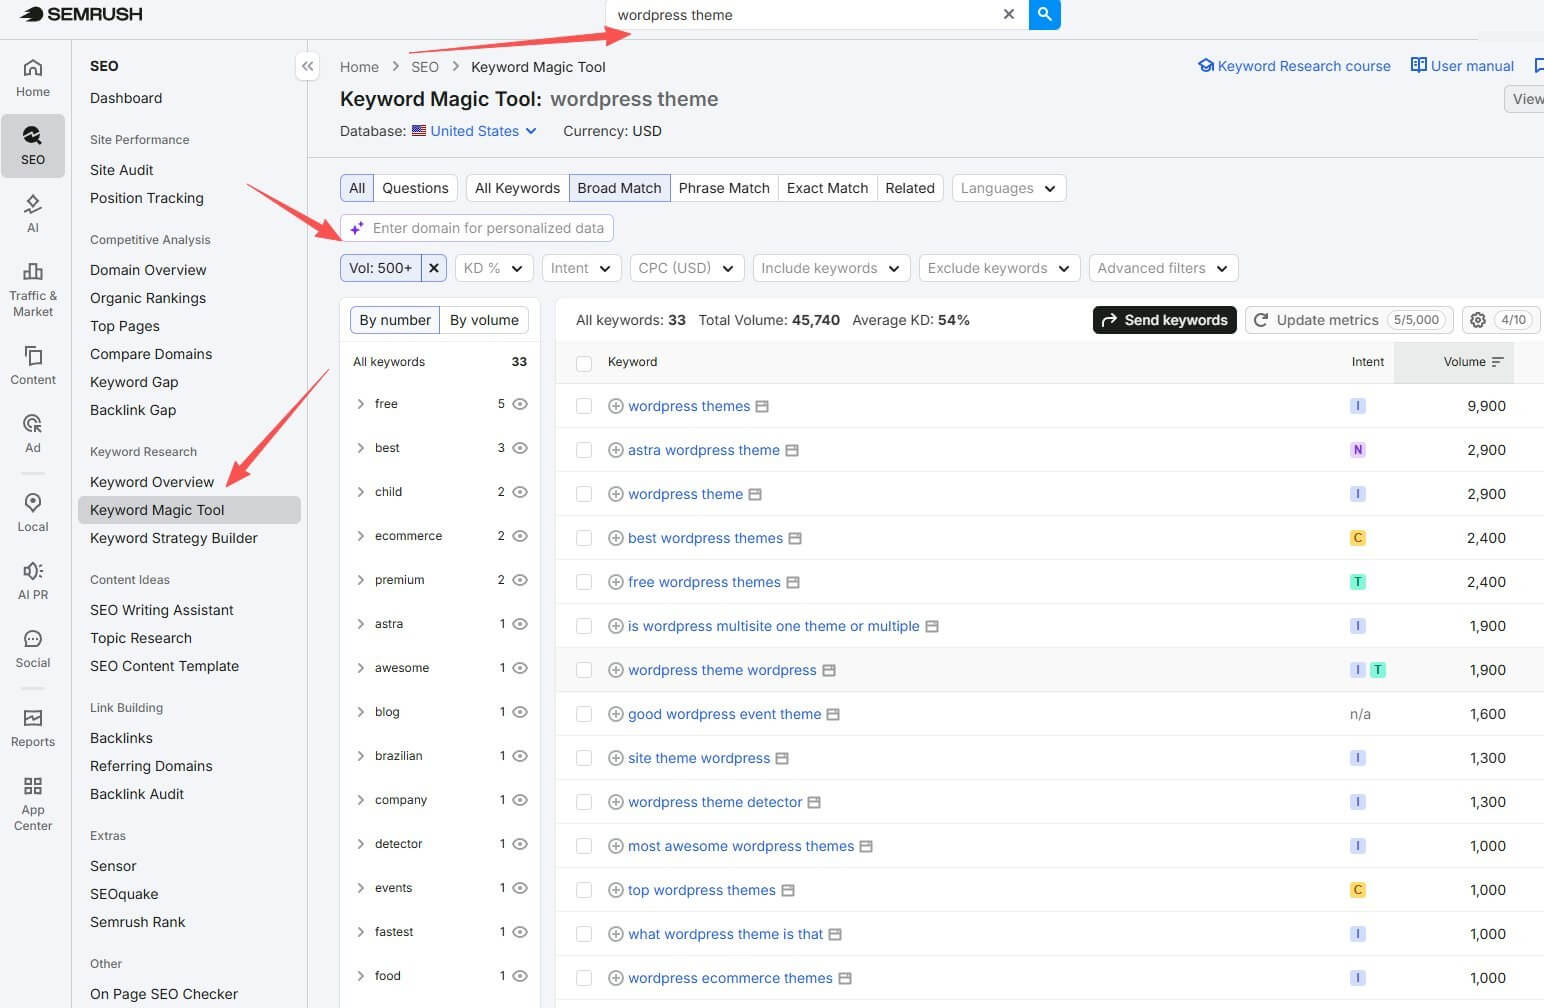1544x1008 pixels.
Task: Focus the domain personalized data field
Action: coord(477,228)
